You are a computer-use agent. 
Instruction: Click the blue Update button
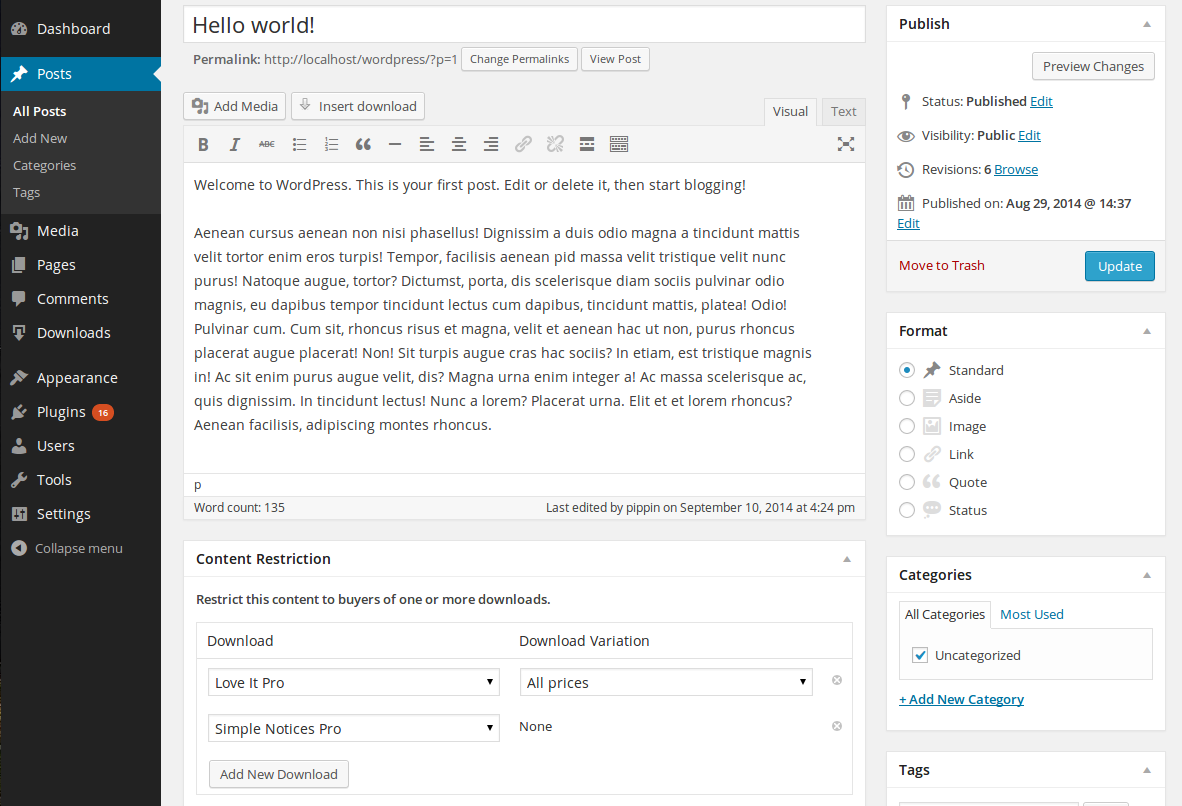(x=1119, y=266)
